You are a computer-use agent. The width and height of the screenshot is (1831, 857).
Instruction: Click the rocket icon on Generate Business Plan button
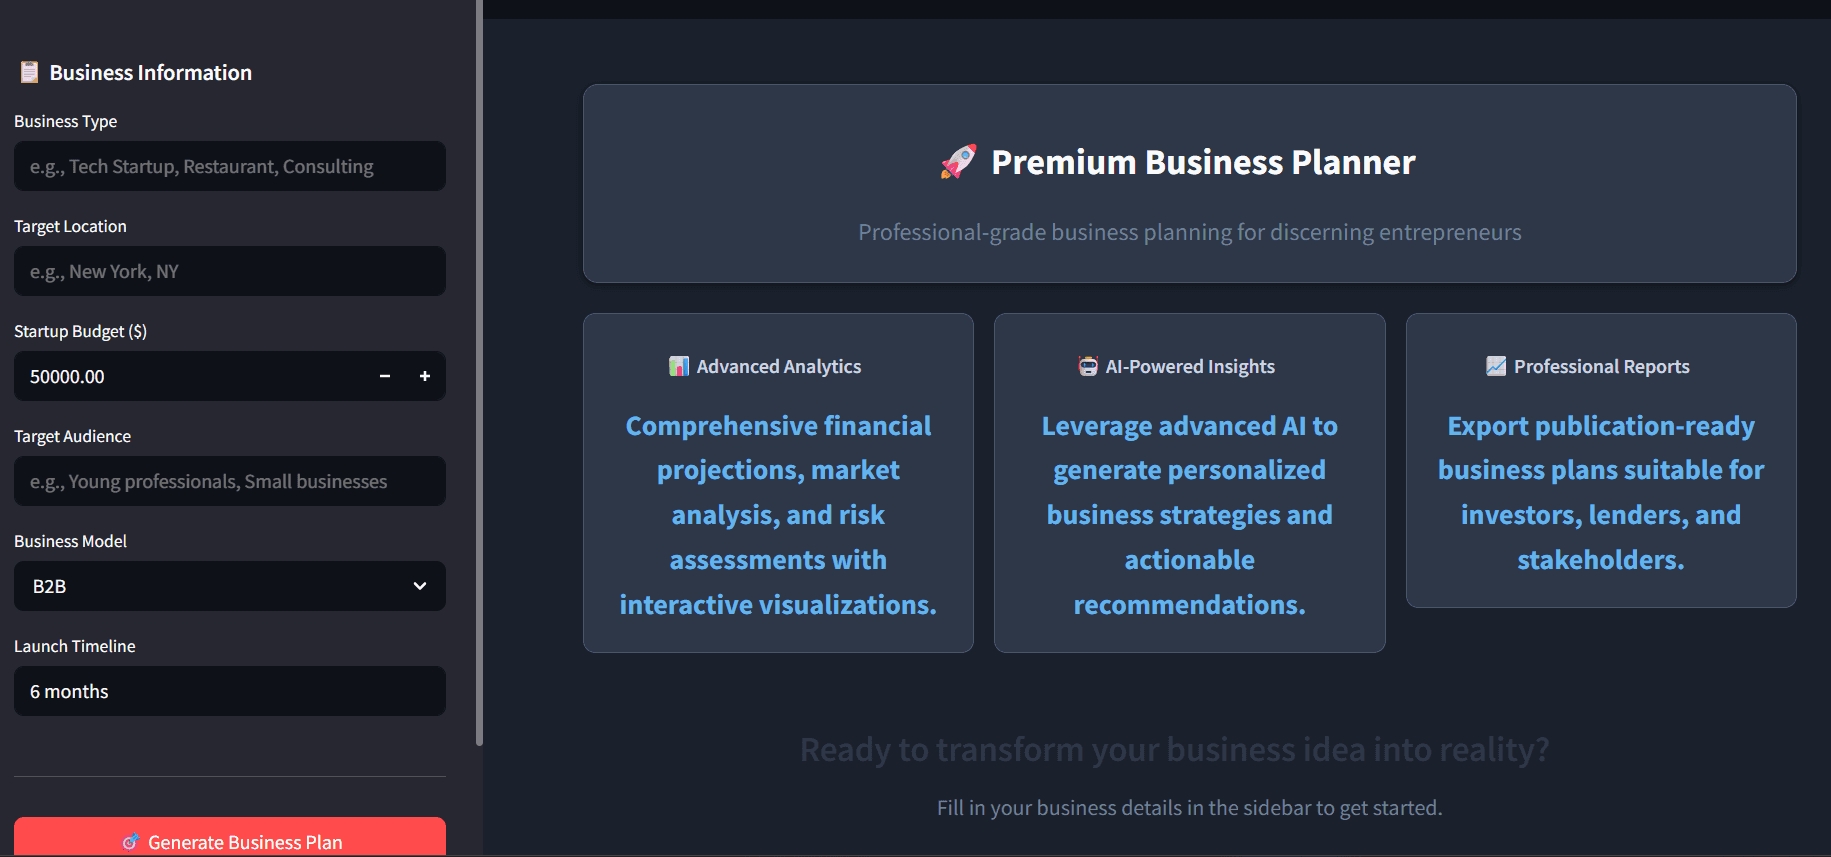[x=131, y=842]
